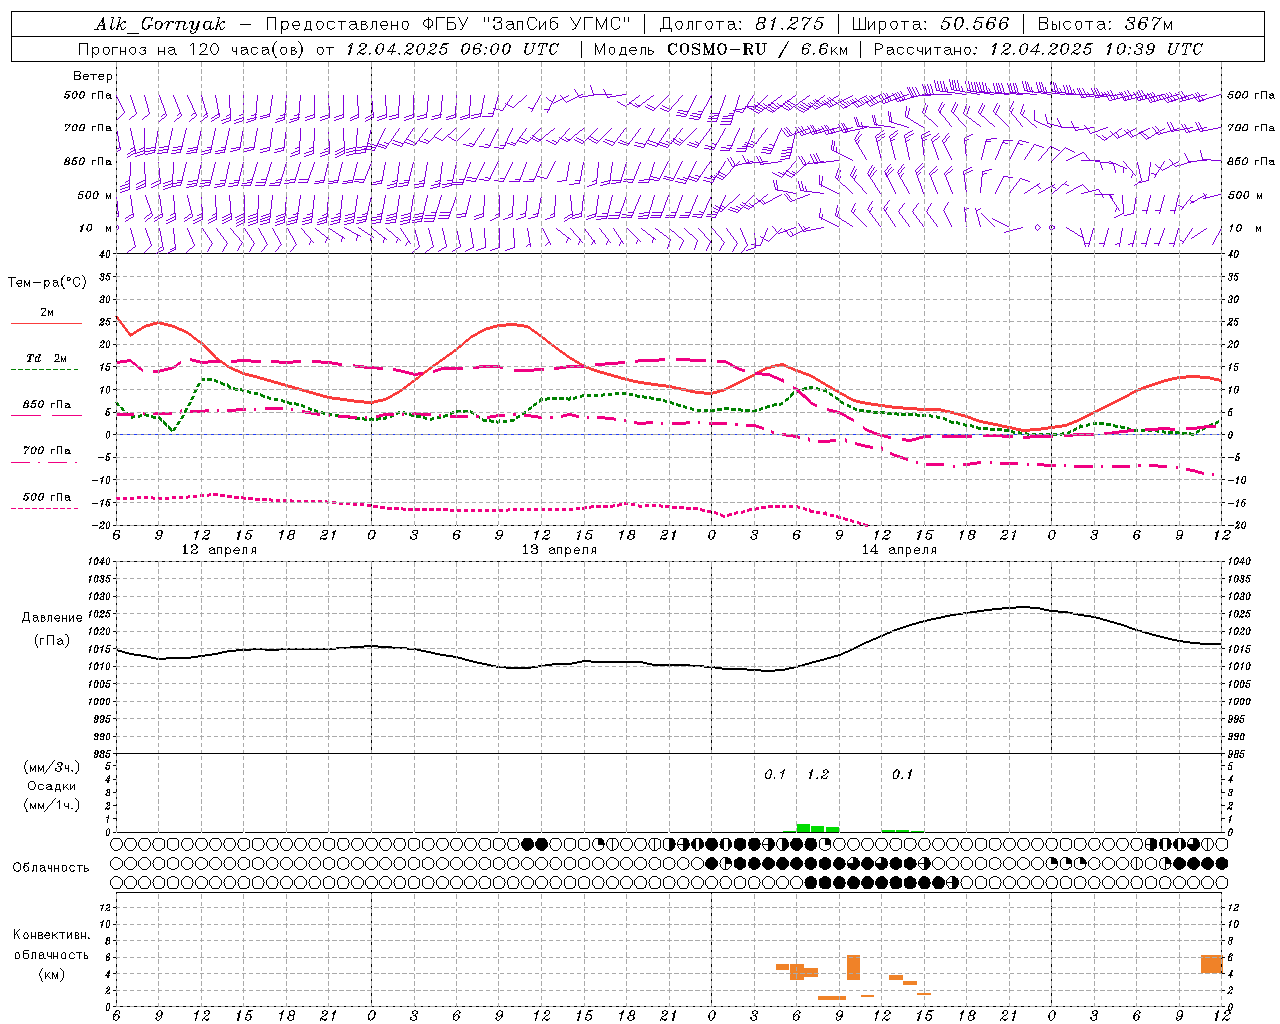Viewport: 1280px width, 1024px height.
Task: Click the Осадки panel label
Action: point(51,786)
